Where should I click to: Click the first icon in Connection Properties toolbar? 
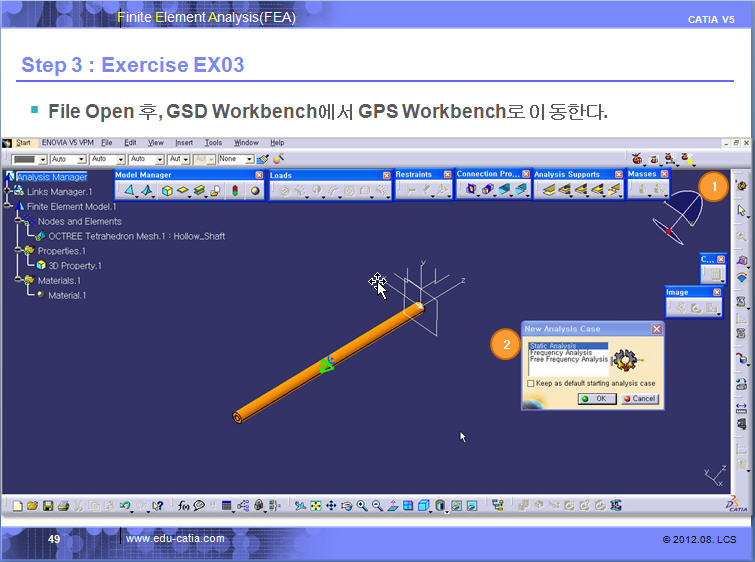tap(468, 189)
